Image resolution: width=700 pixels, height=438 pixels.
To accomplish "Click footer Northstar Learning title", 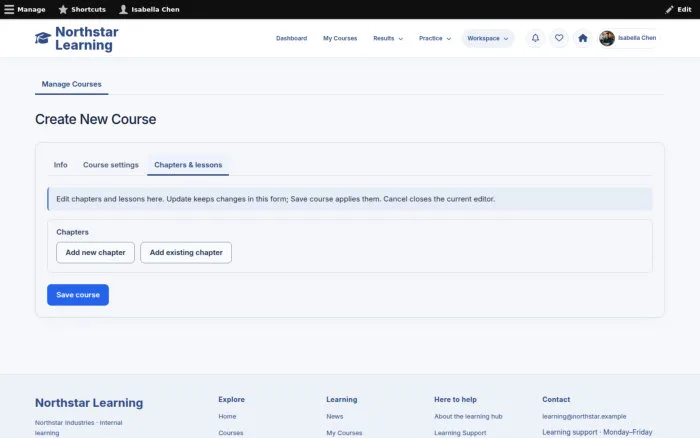I will [x=89, y=403].
